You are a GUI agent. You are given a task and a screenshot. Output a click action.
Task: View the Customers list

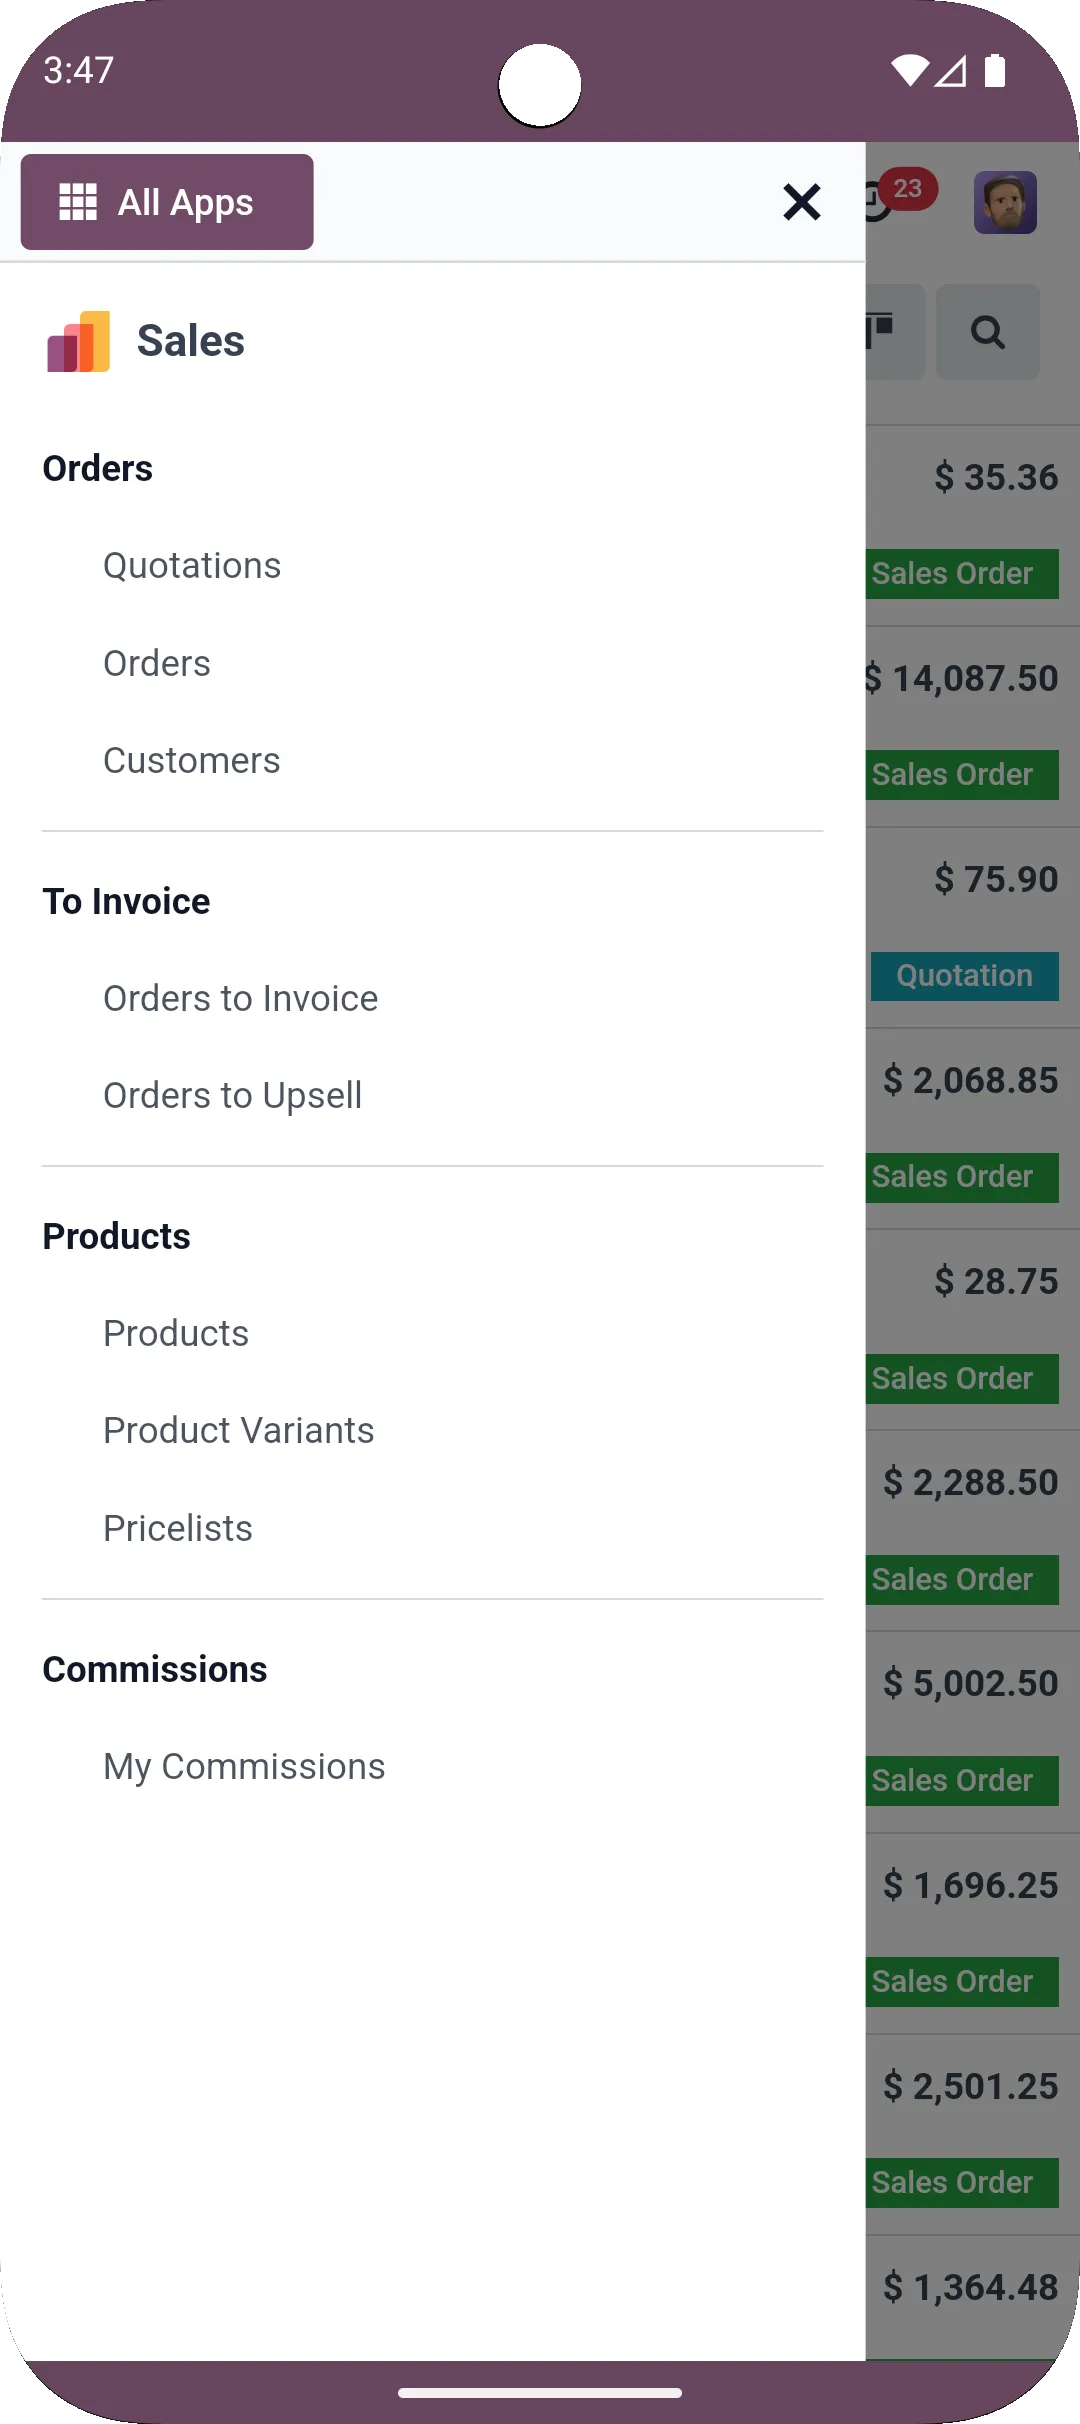click(x=191, y=760)
